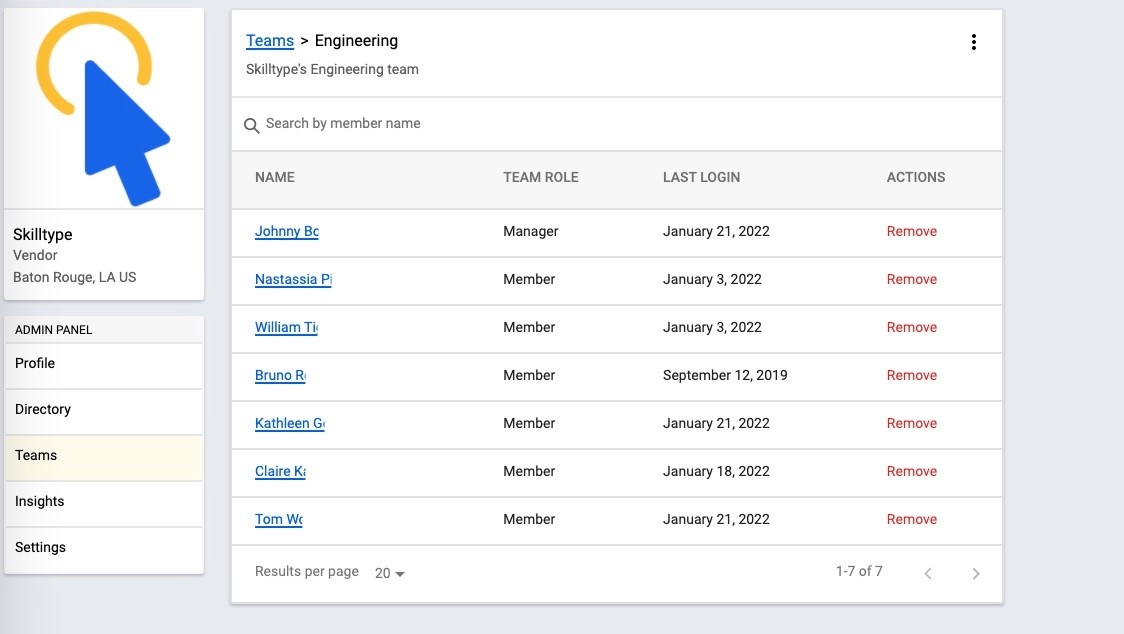Screen dimensions: 1124x634
Task: Click the search magnifier icon
Action: [252, 125]
